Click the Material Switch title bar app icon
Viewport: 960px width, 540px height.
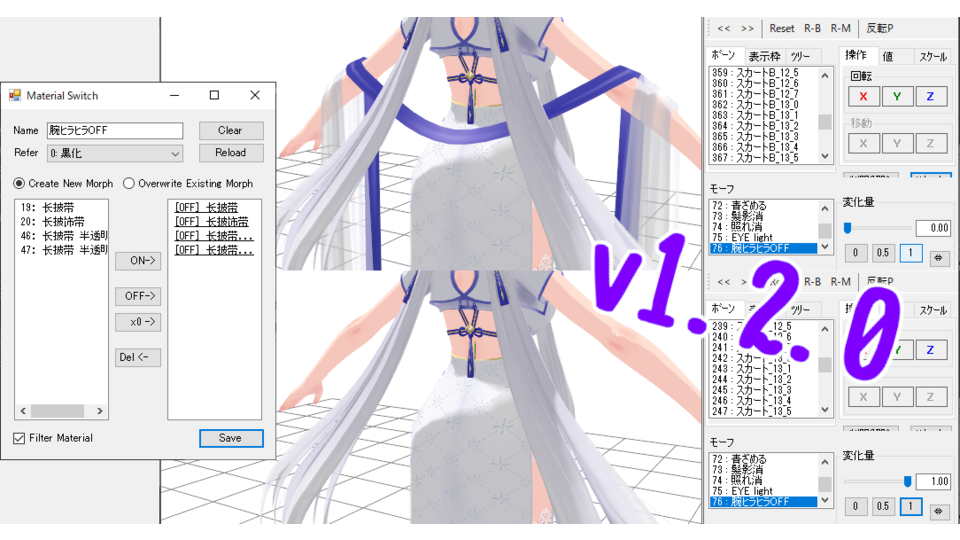tap(15, 96)
